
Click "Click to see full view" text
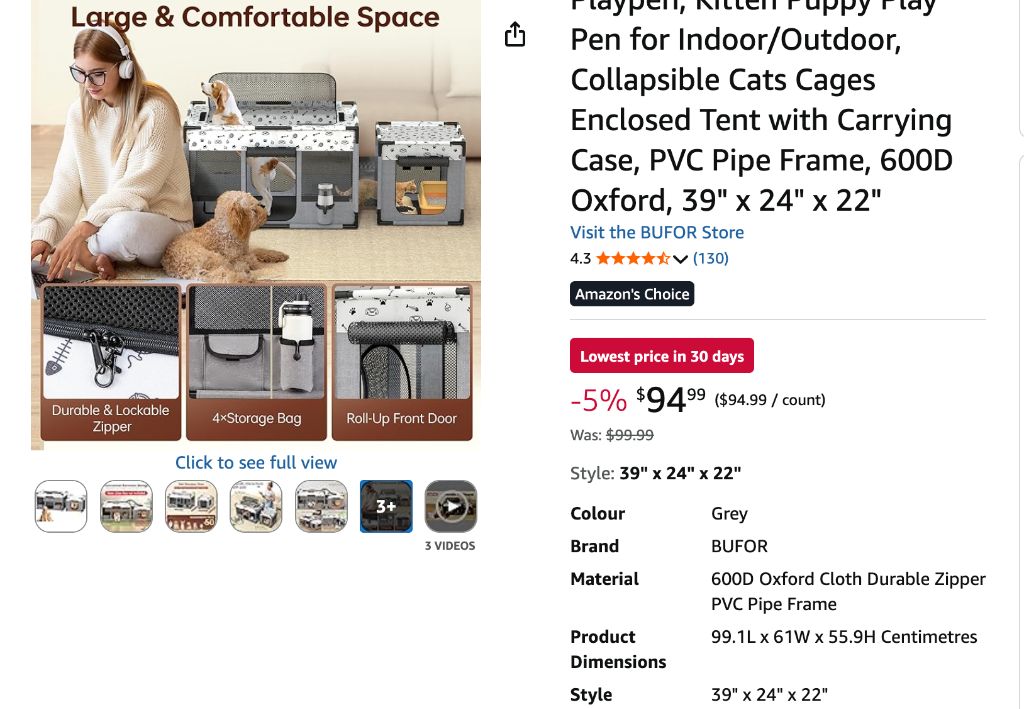[256, 462]
